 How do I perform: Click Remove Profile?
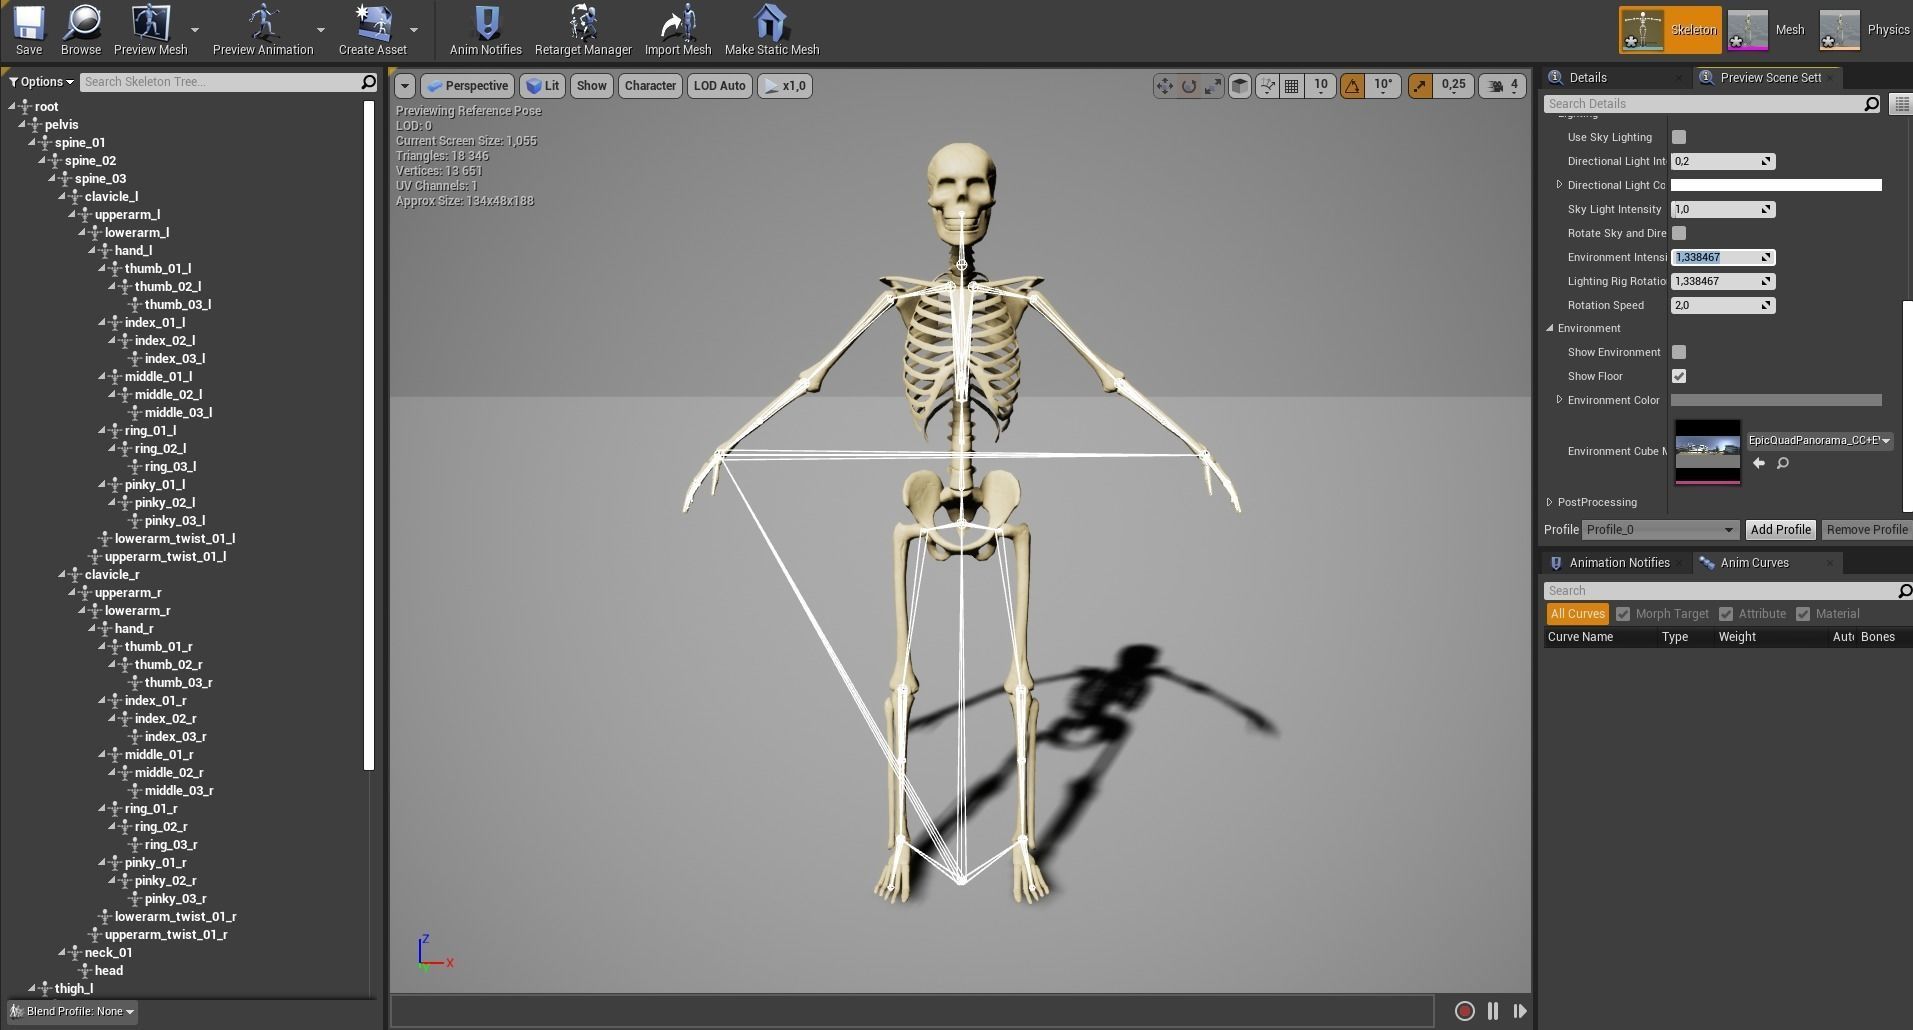(x=1866, y=529)
